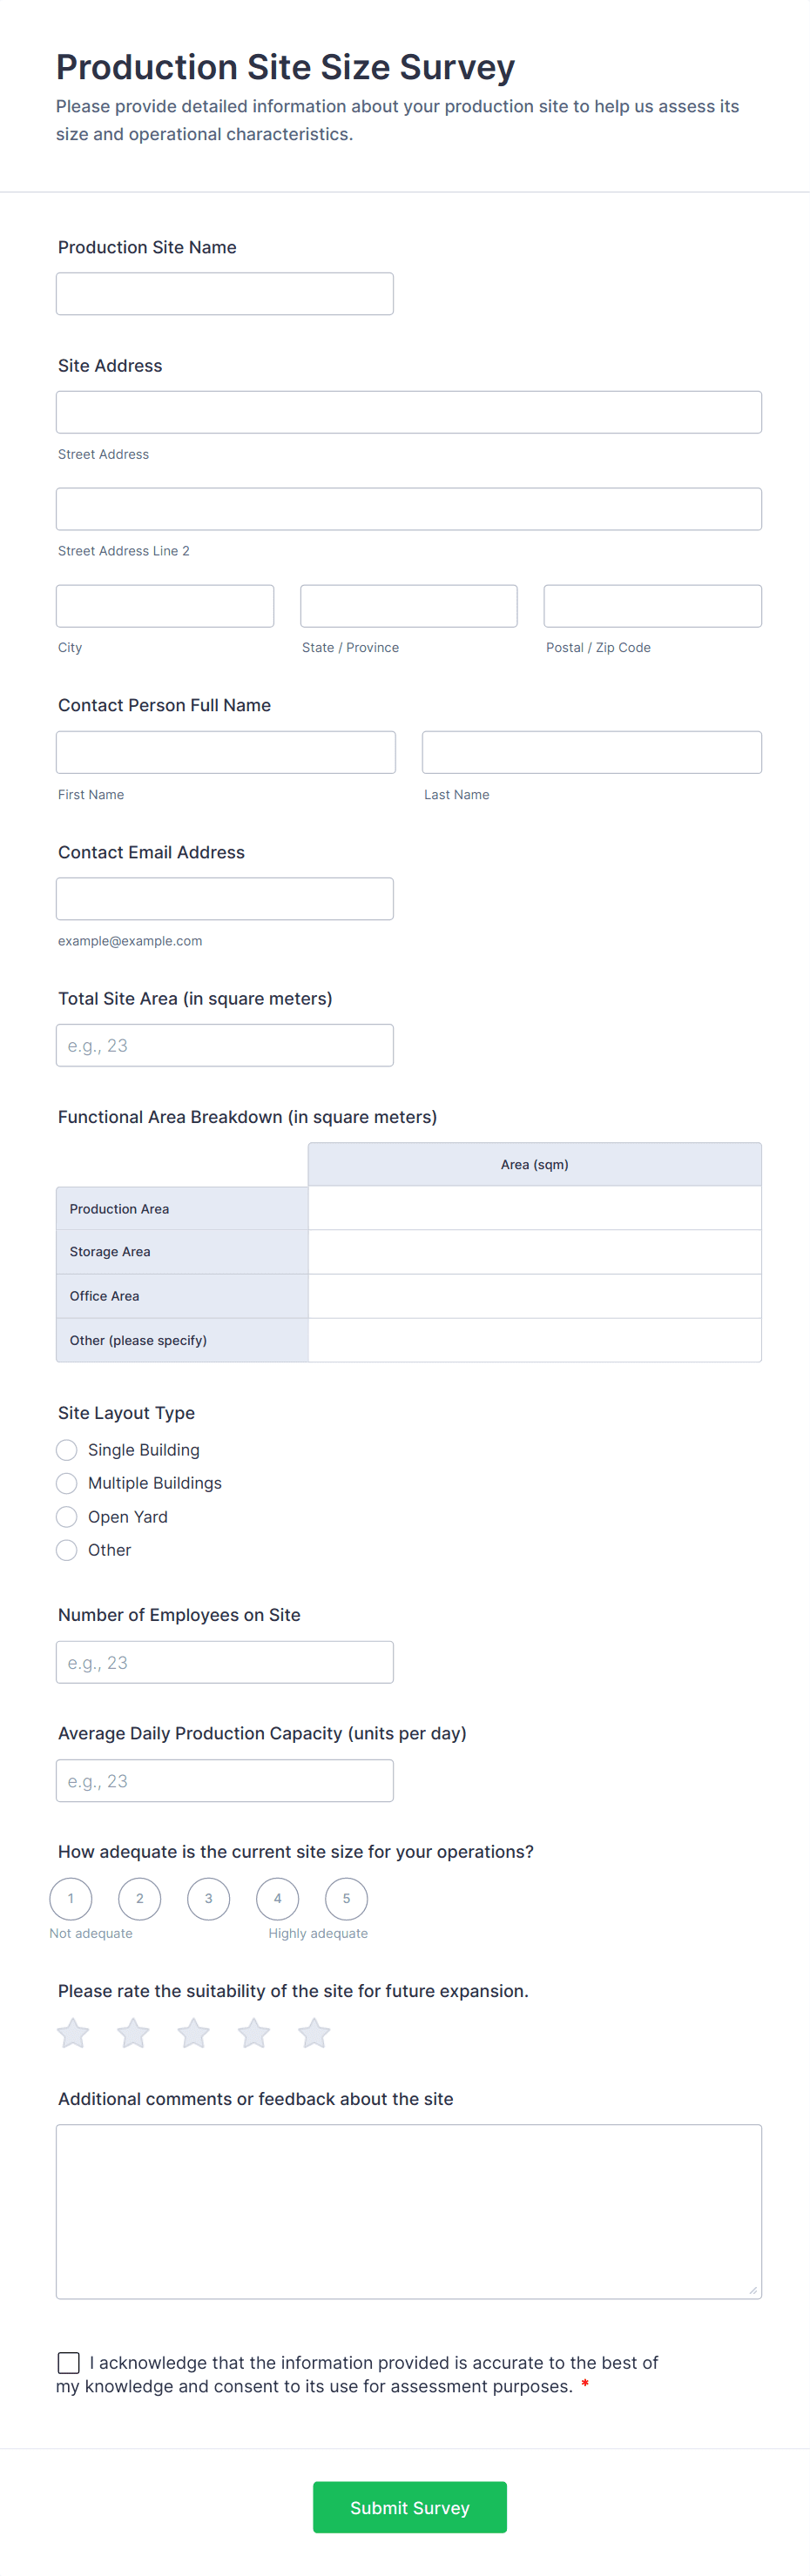The height and width of the screenshot is (2576, 810).
Task: Choose "Multiple Buildings" as site layout
Action: 66,1483
